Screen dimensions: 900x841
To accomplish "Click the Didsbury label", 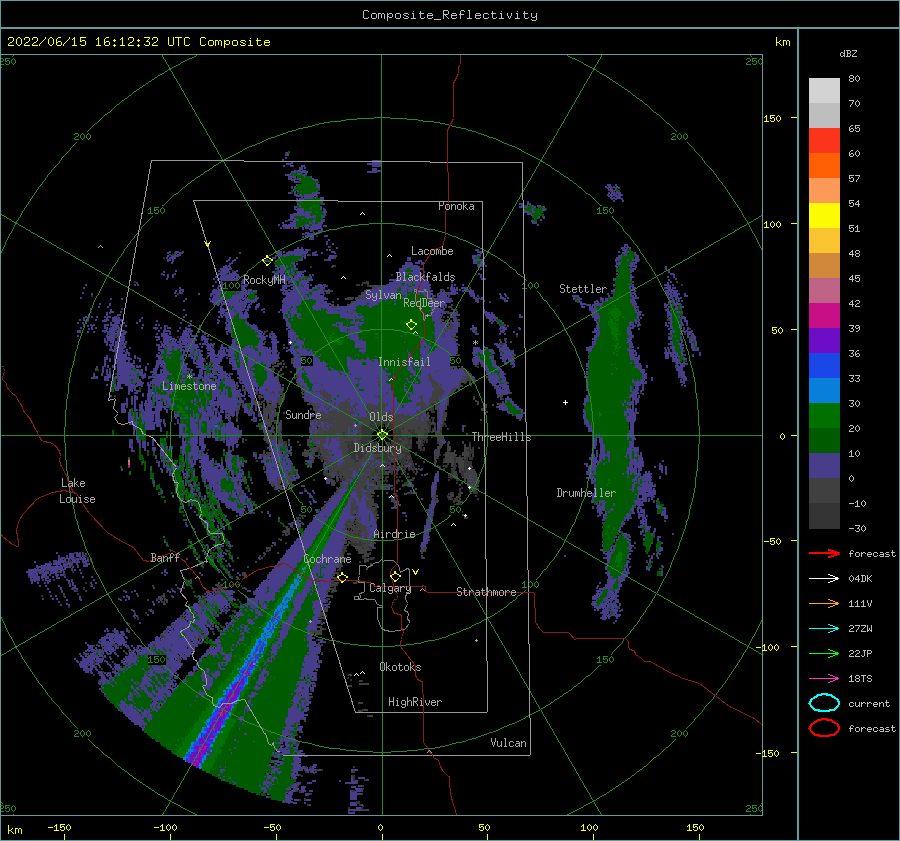I will click(377, 448).
